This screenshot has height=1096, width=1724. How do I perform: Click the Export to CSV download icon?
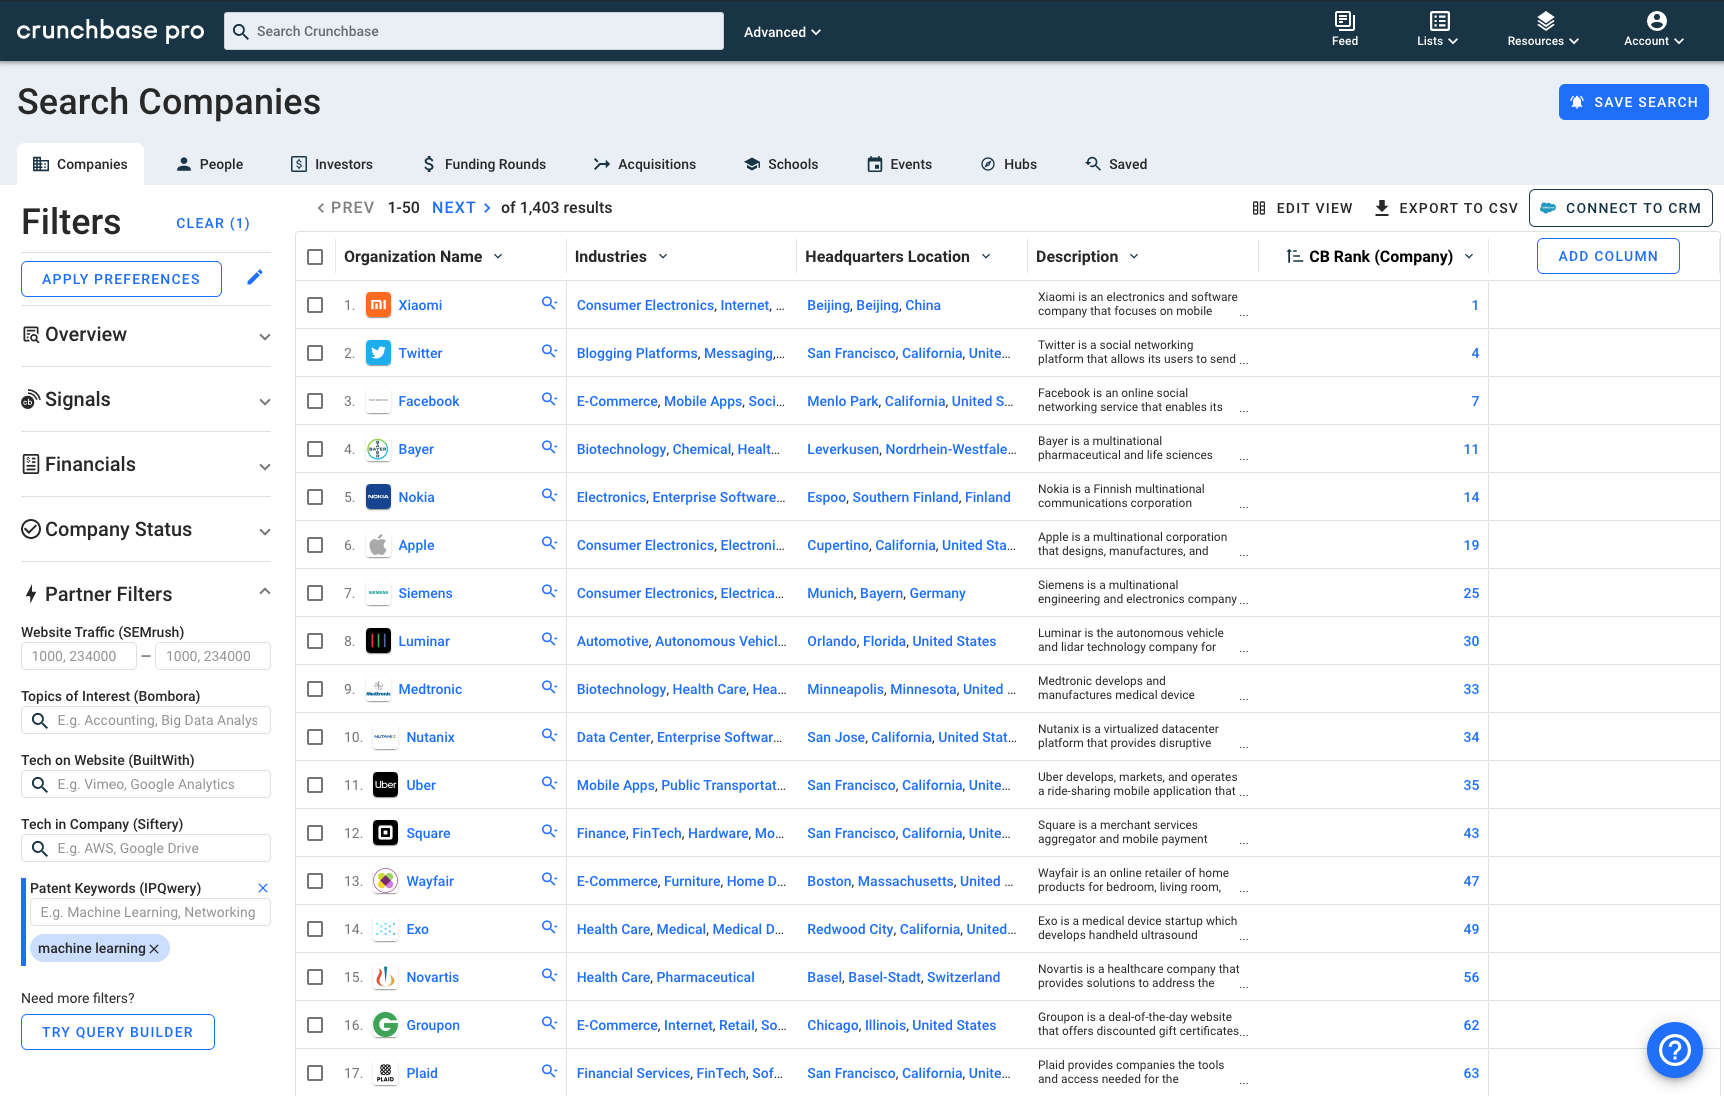click(1382, 208)
